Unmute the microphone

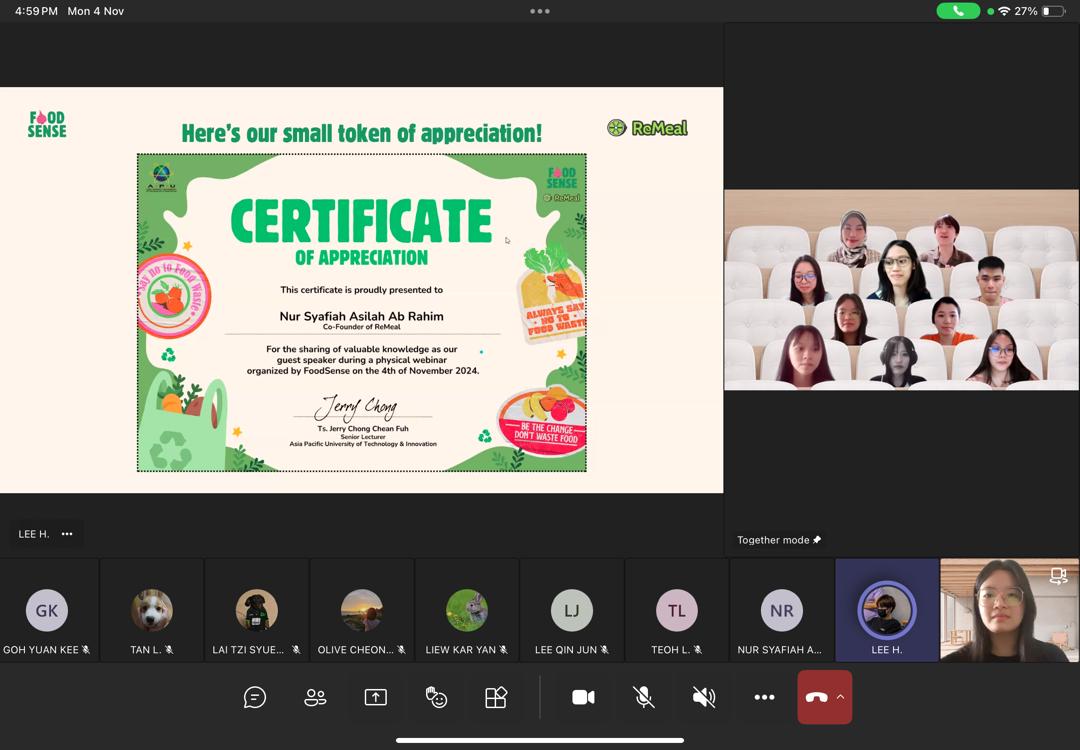(643, 698)
